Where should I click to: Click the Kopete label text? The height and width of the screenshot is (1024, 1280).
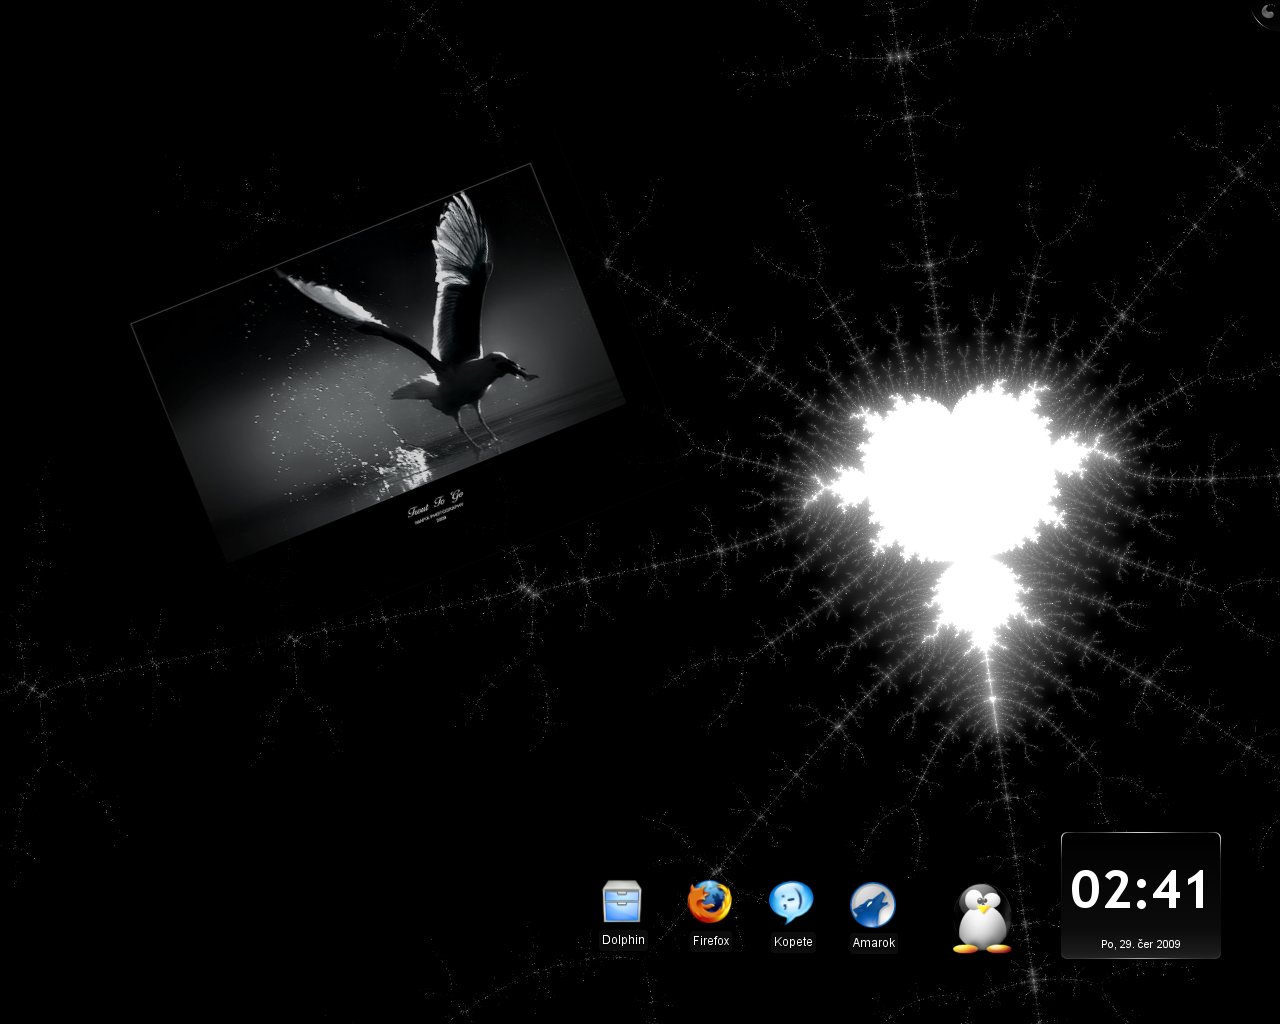coord(793,942)
